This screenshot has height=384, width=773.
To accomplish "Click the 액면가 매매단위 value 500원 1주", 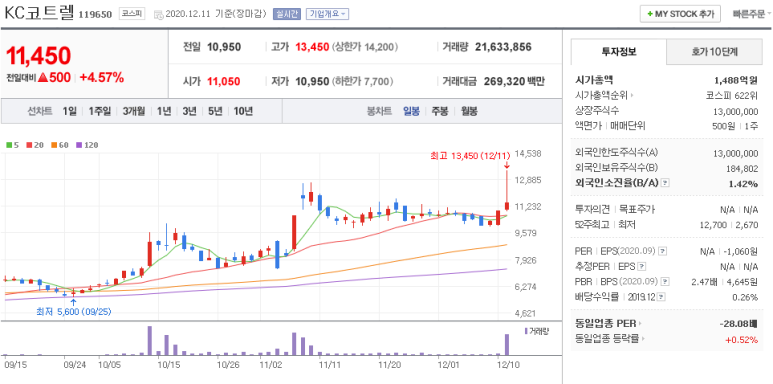I will coord(735,126).
